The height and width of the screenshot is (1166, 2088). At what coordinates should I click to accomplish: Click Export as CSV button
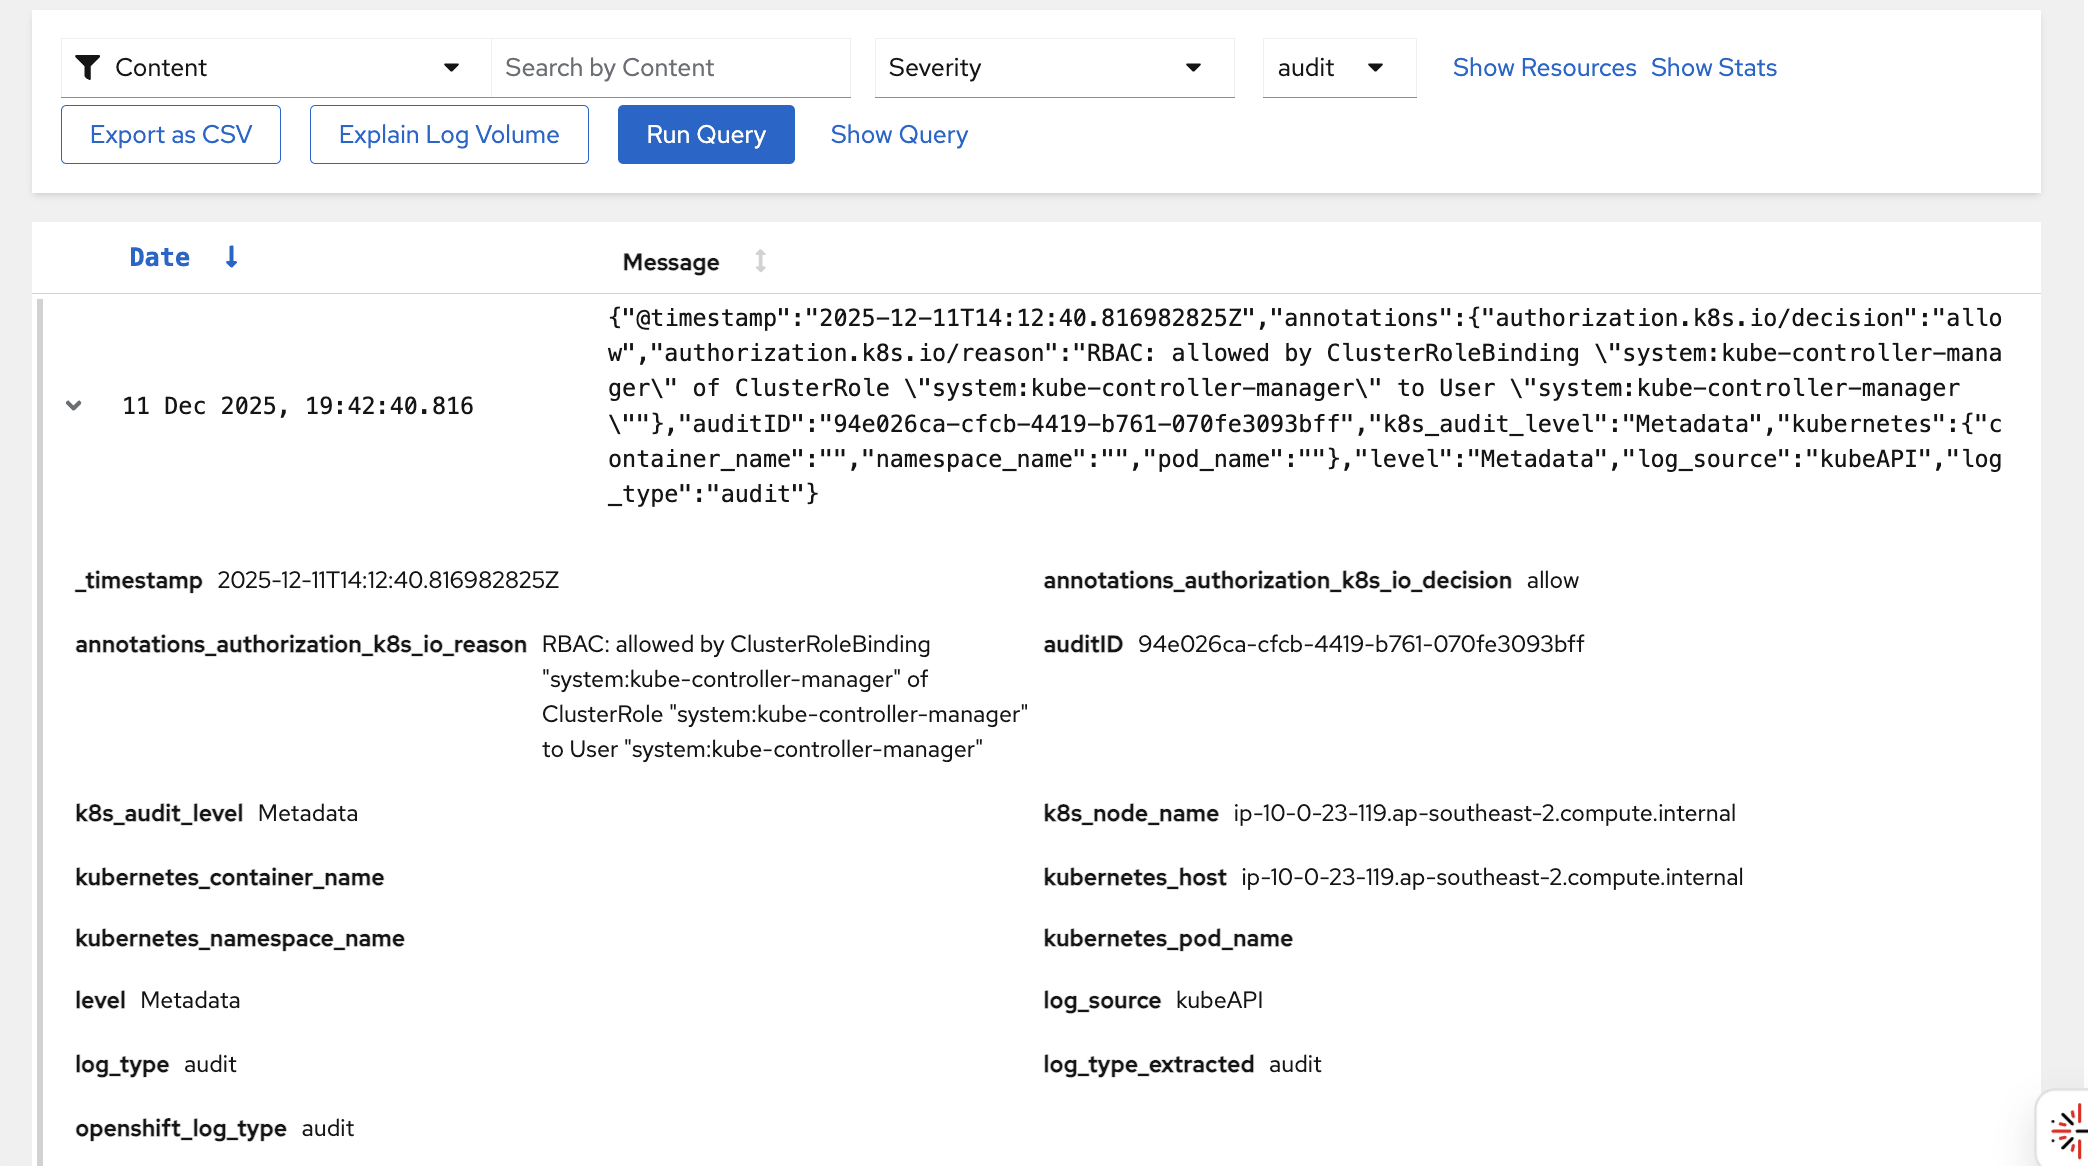[171, 134]
